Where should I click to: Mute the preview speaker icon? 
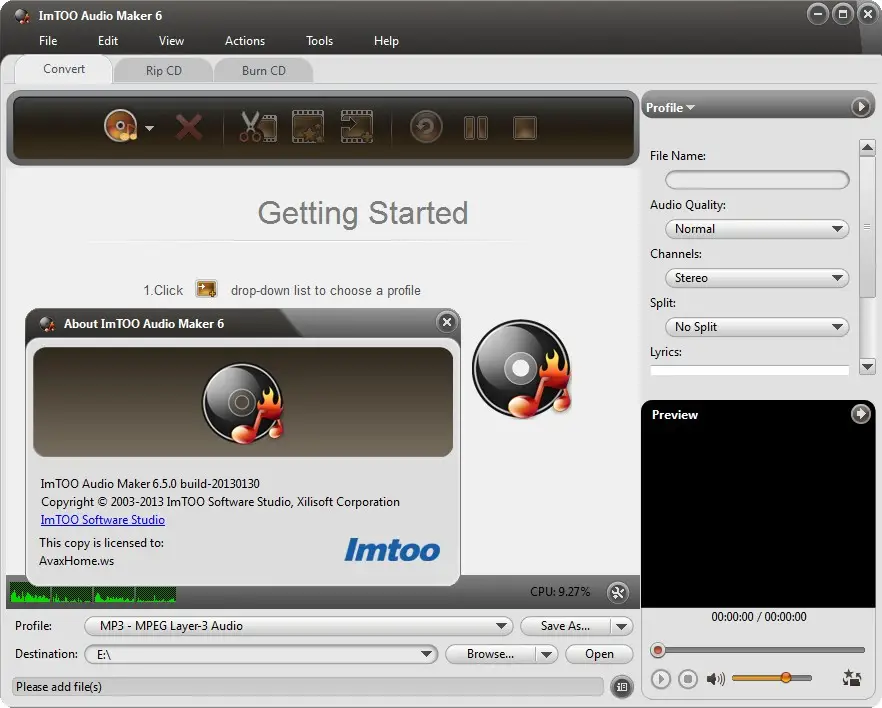tap(715, 679)
